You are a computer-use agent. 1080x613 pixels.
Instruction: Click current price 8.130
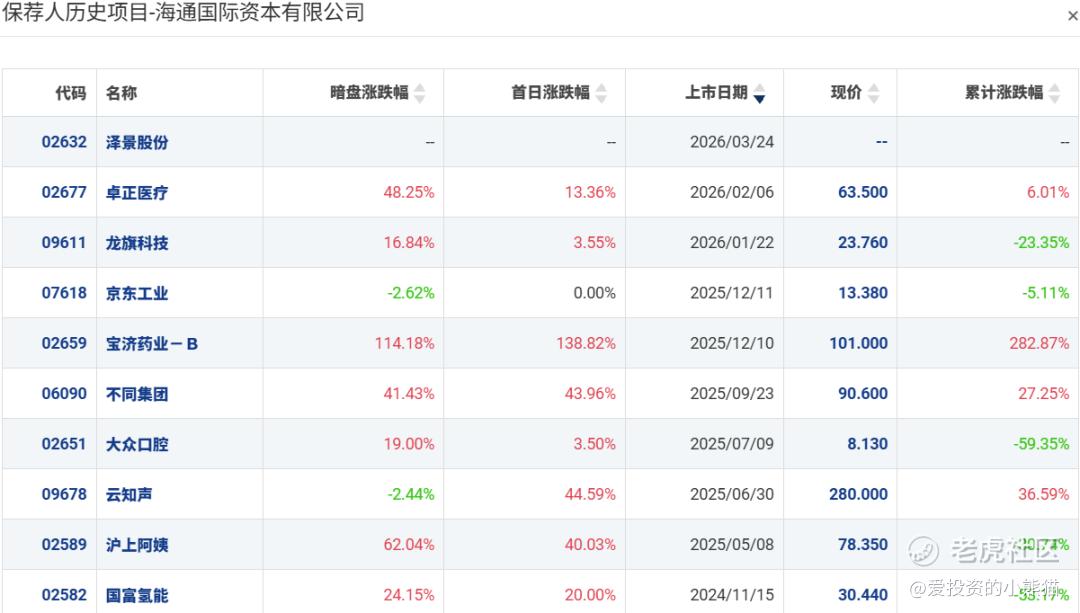click(867, 444)
